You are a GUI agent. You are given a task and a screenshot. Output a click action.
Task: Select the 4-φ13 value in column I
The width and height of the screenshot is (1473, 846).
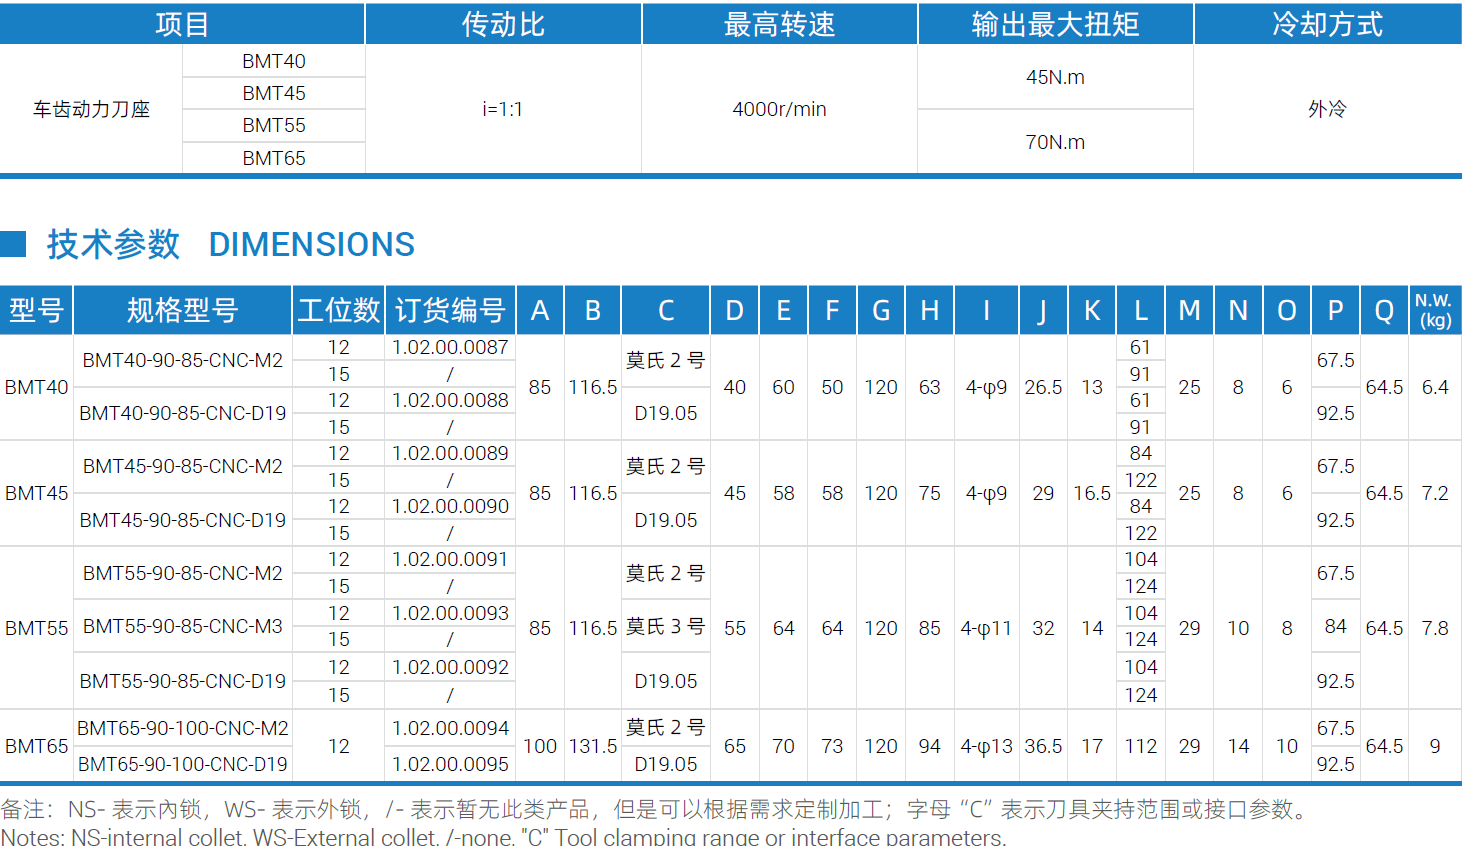[986, 746]
